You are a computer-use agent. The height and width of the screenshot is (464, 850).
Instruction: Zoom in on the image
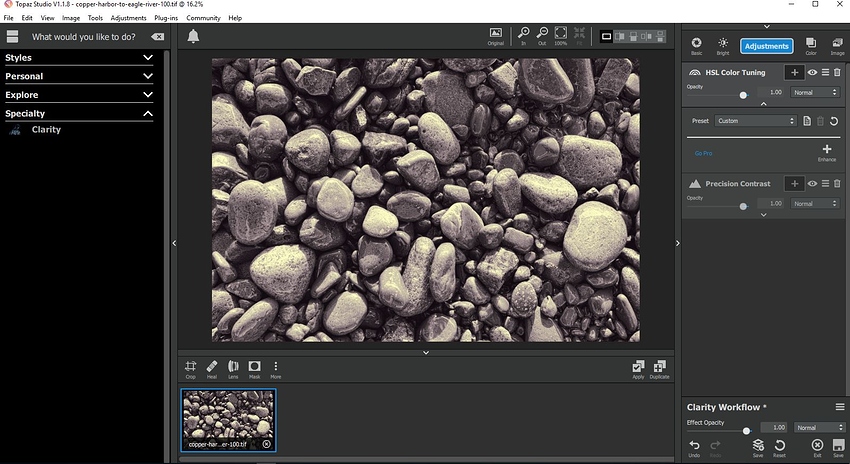pos(523,36)
